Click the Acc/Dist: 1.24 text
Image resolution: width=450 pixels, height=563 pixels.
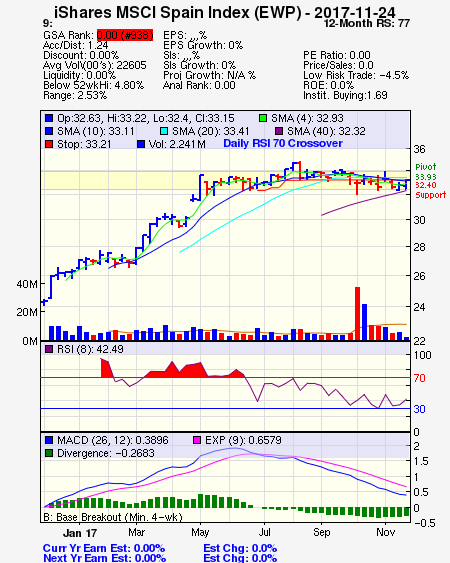[x=75, y=45]
